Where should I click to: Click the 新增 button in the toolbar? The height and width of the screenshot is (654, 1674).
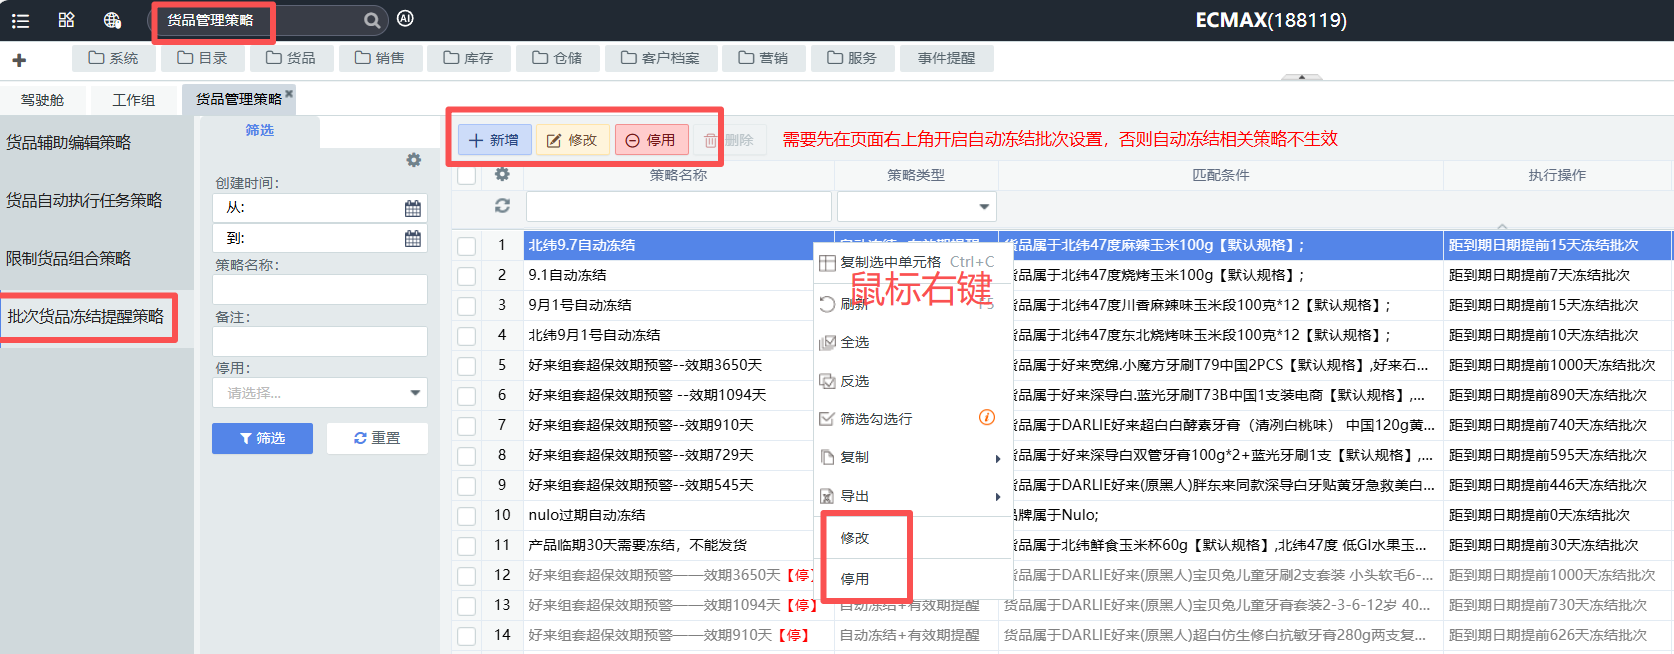[494, 140]
